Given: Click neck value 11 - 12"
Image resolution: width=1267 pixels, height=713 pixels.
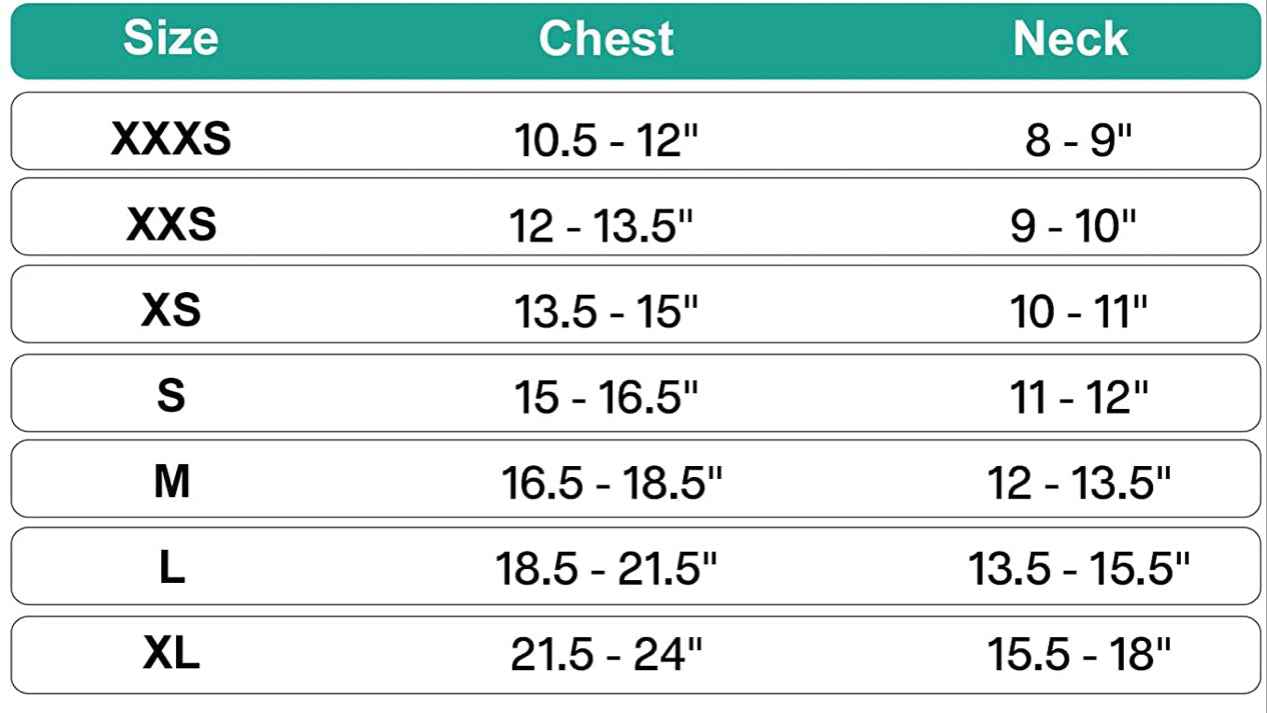Looking at the screenshot, I should coord(1078,399).
